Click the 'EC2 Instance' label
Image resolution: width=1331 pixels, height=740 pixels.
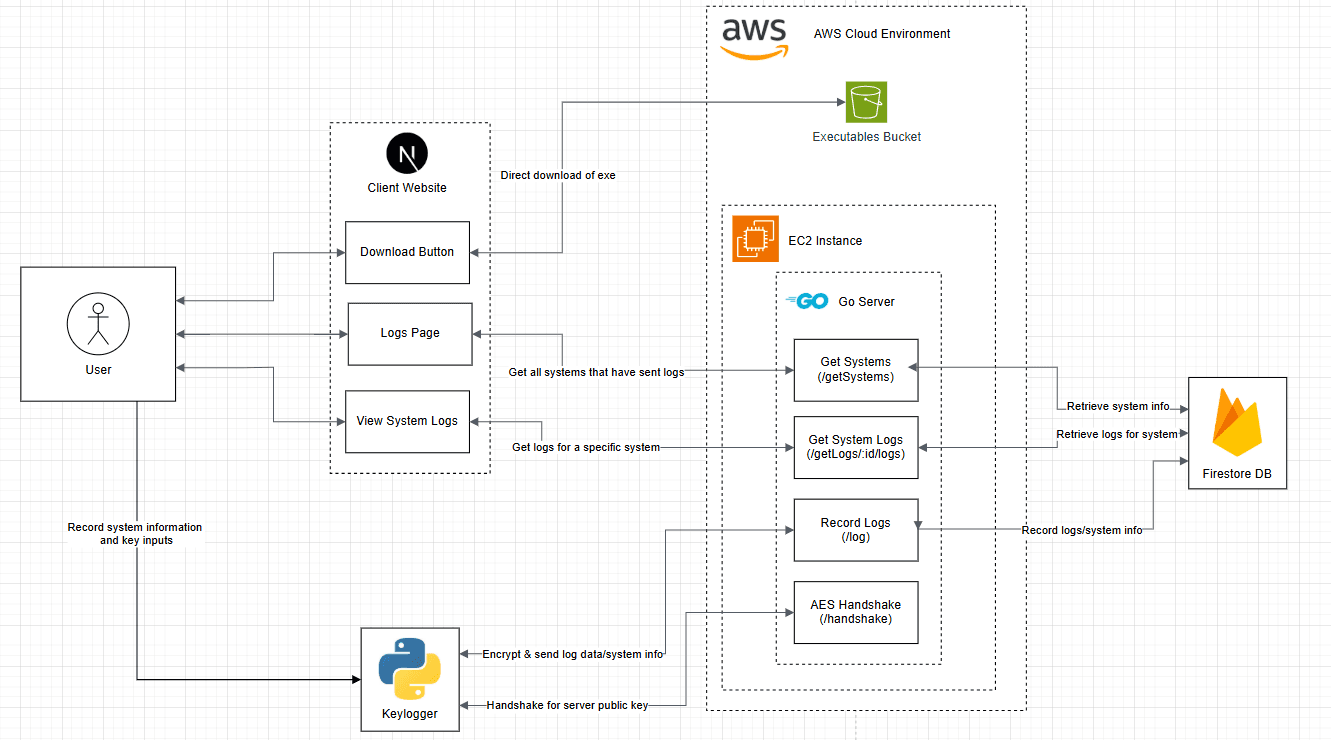pos(825,241)
